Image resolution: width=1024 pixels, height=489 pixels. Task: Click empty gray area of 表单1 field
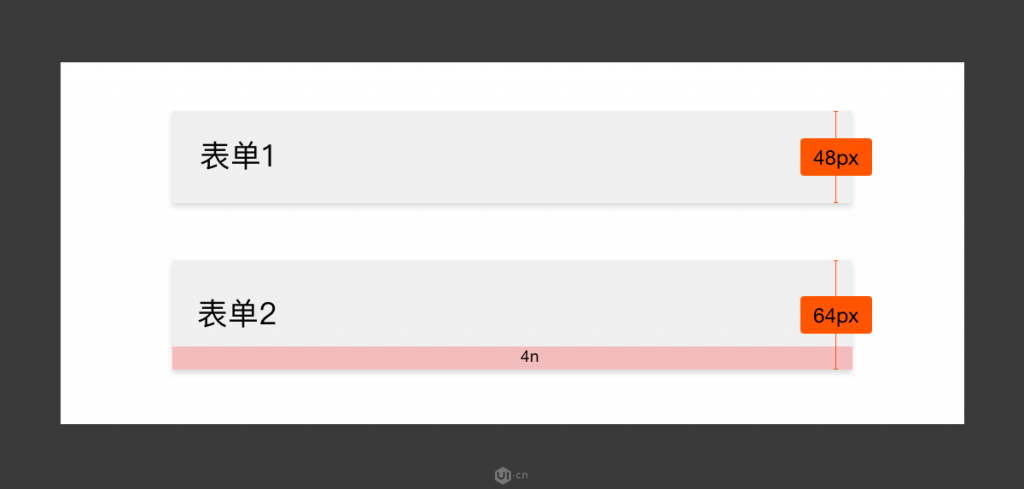(522, 157)
